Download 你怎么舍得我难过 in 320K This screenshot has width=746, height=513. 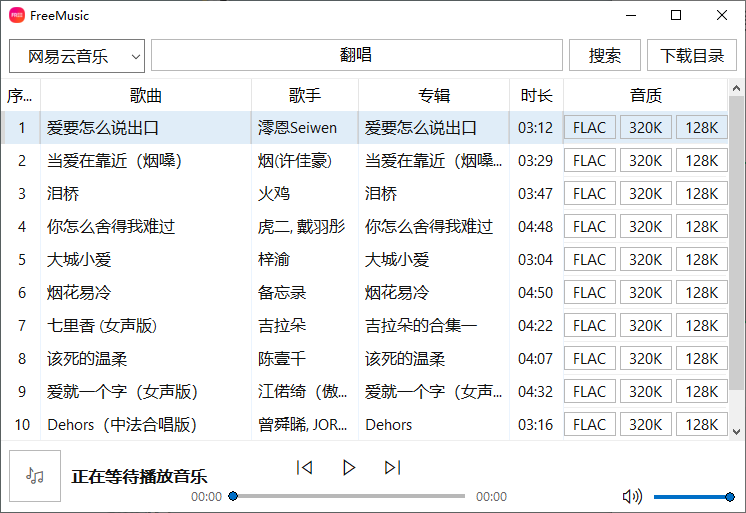(x=646, y=227)
